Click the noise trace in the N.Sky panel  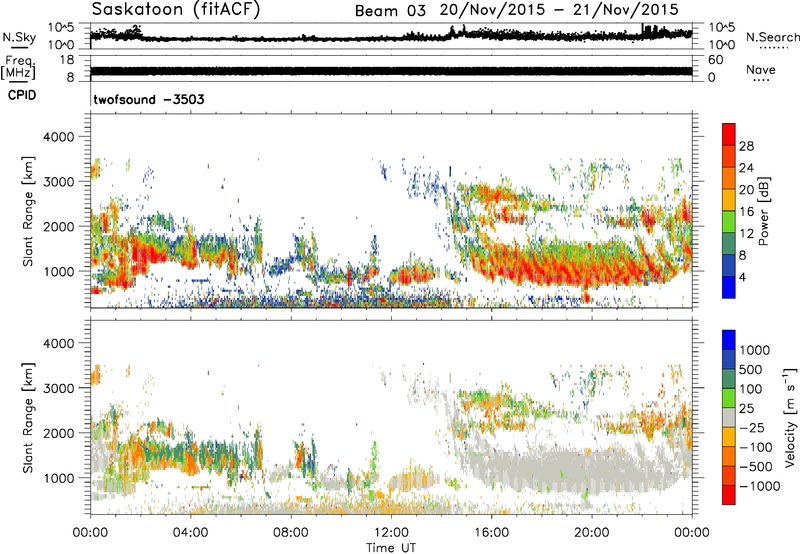click(391, 37)
